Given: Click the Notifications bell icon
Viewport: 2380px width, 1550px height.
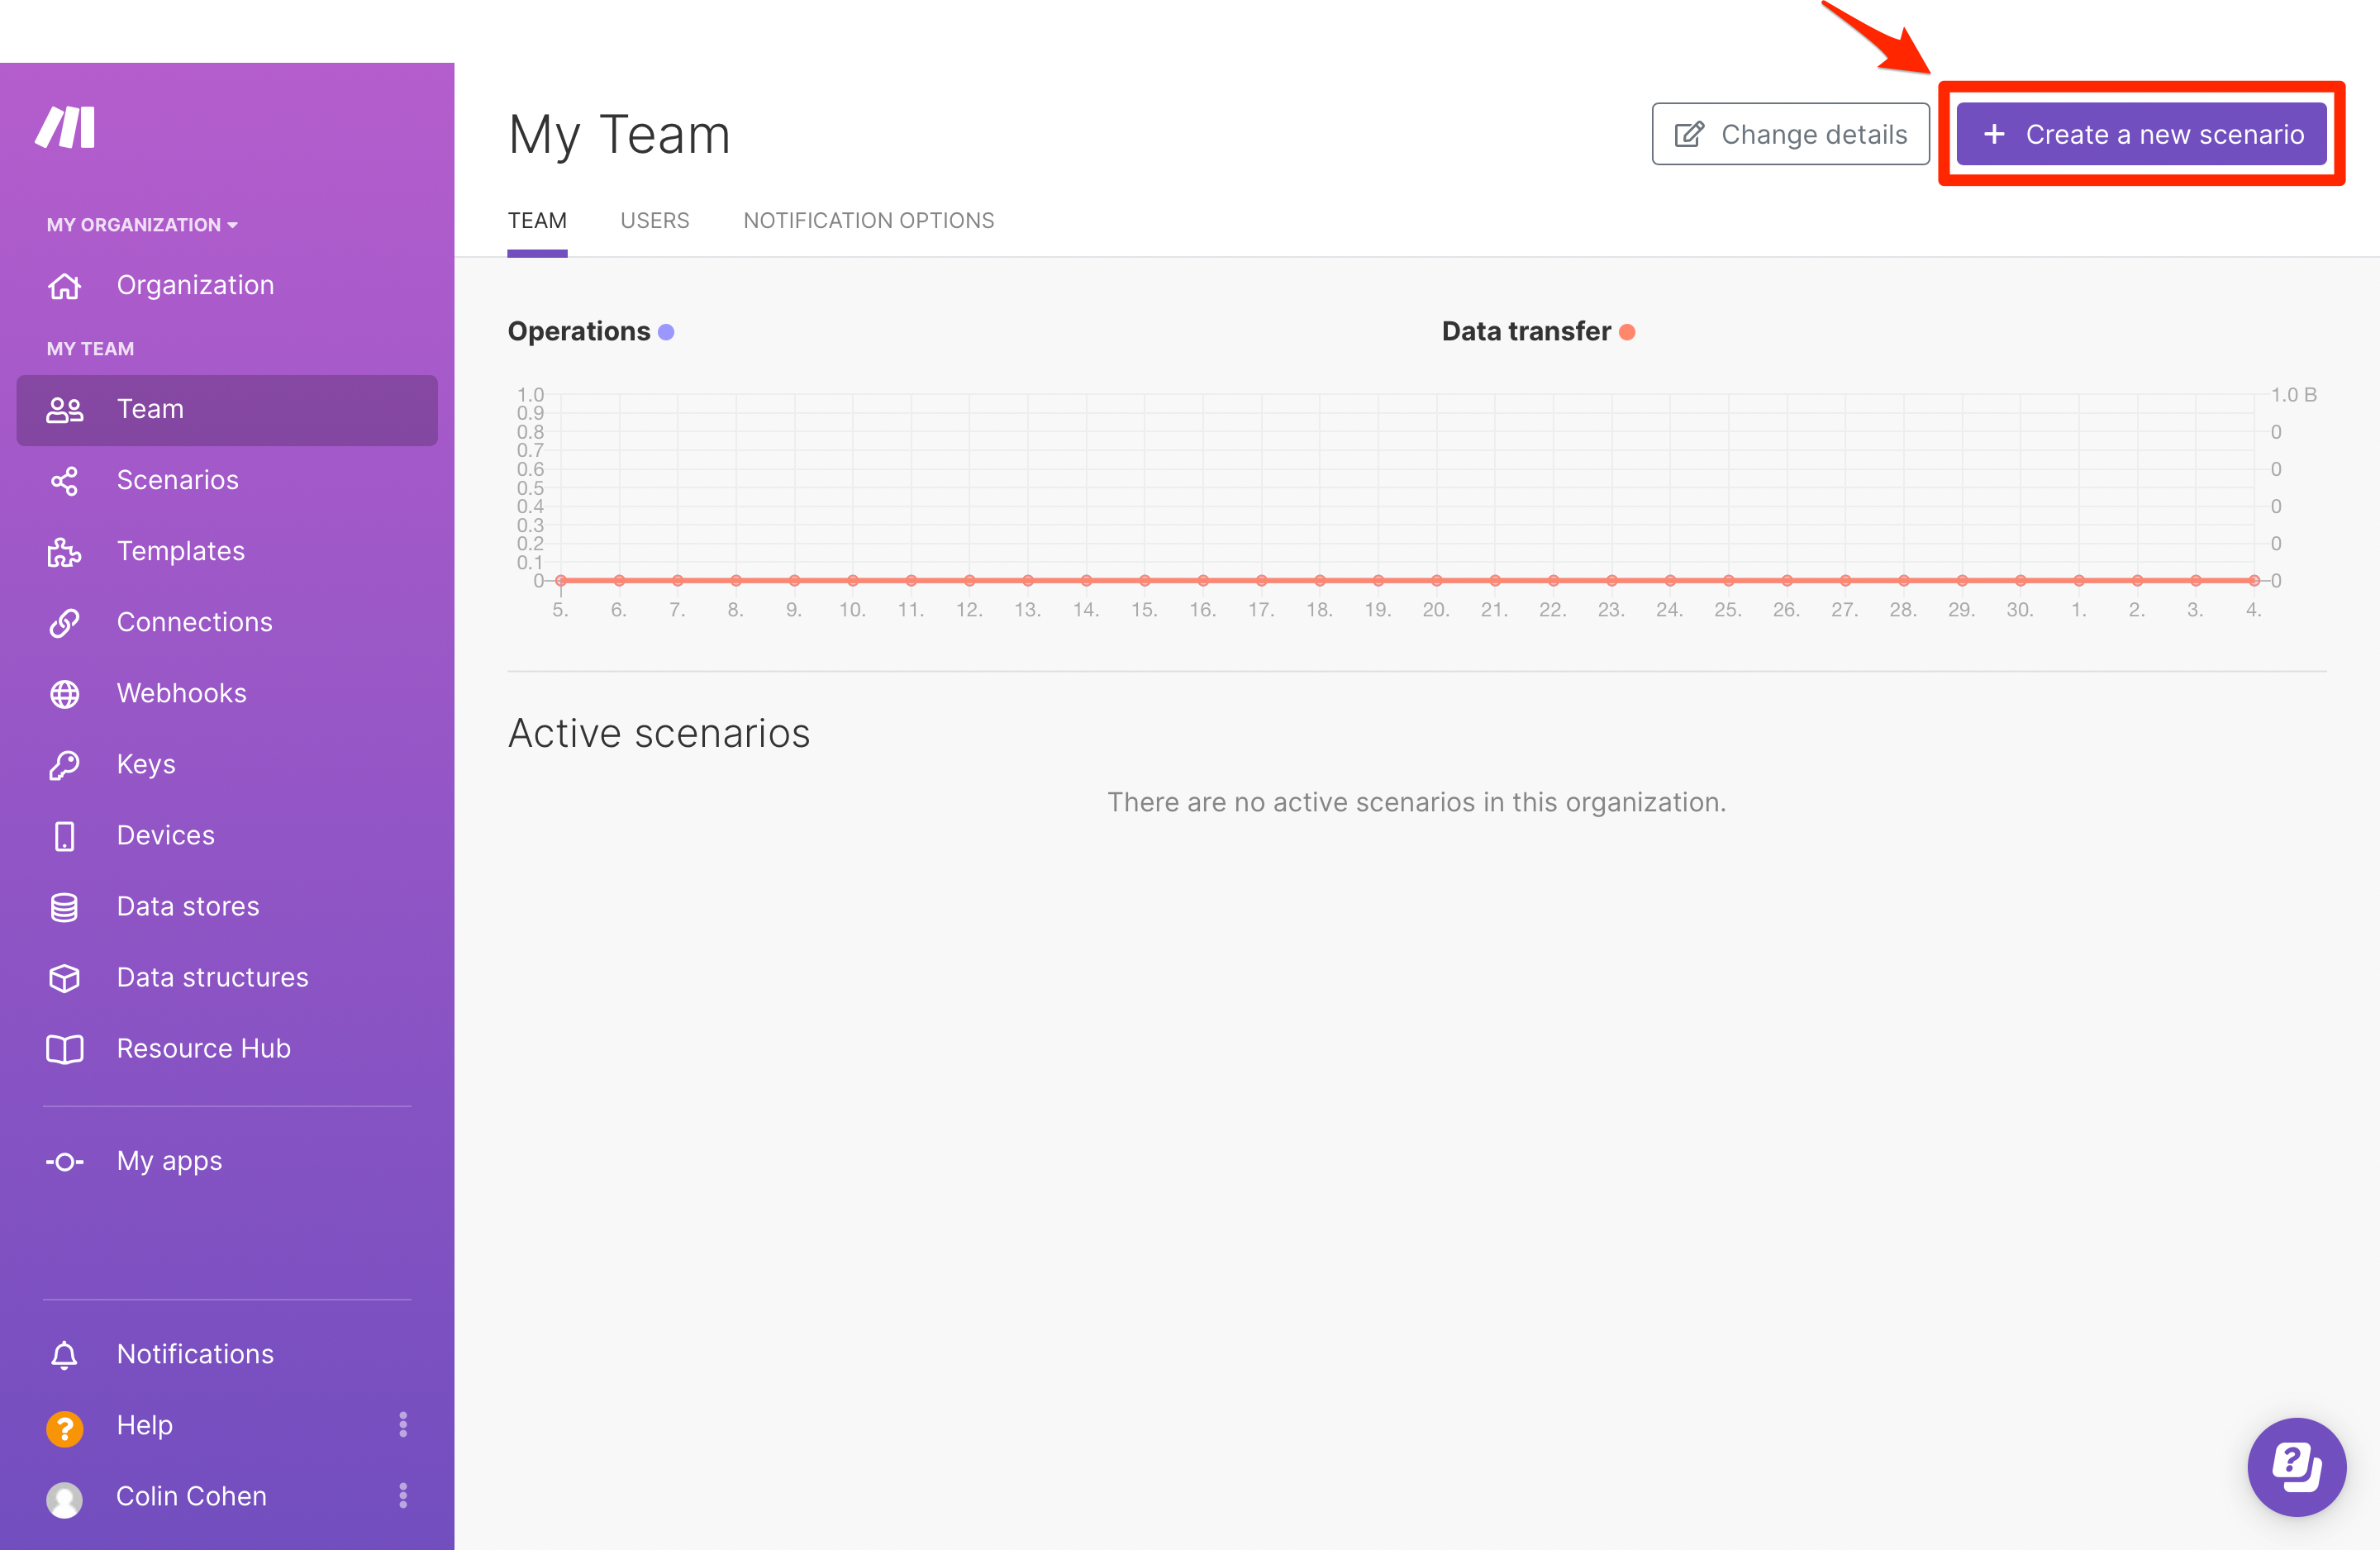Looking at the screenshot, I should pyautogui.click(x=65, y=1355).
